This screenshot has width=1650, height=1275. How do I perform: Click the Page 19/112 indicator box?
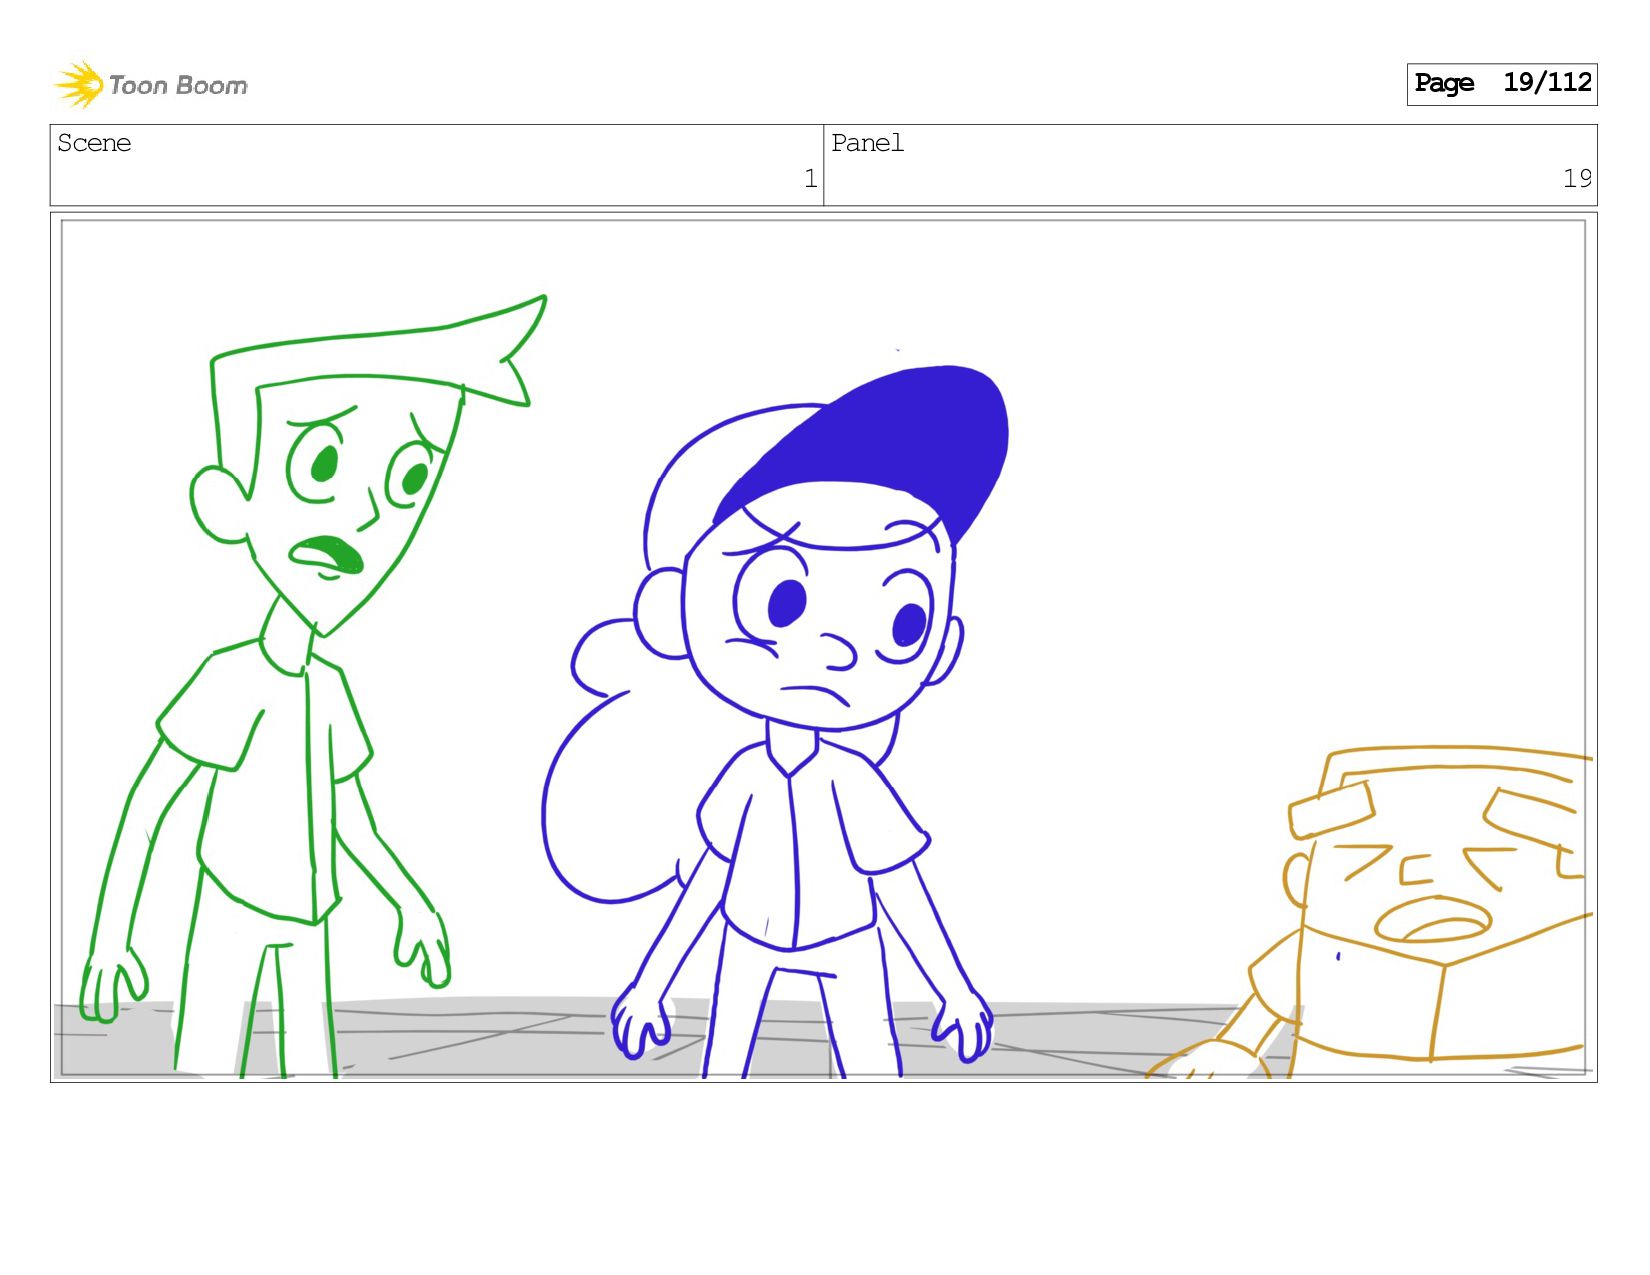(1501, 84)
